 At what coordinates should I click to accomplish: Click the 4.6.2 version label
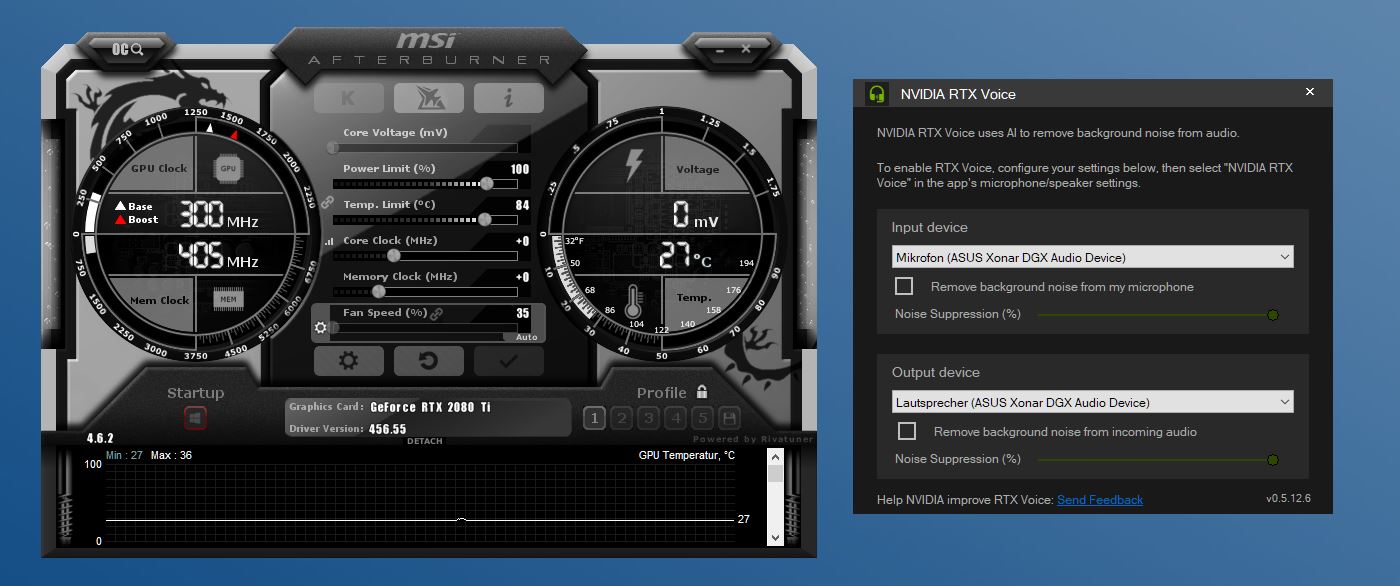100,438
